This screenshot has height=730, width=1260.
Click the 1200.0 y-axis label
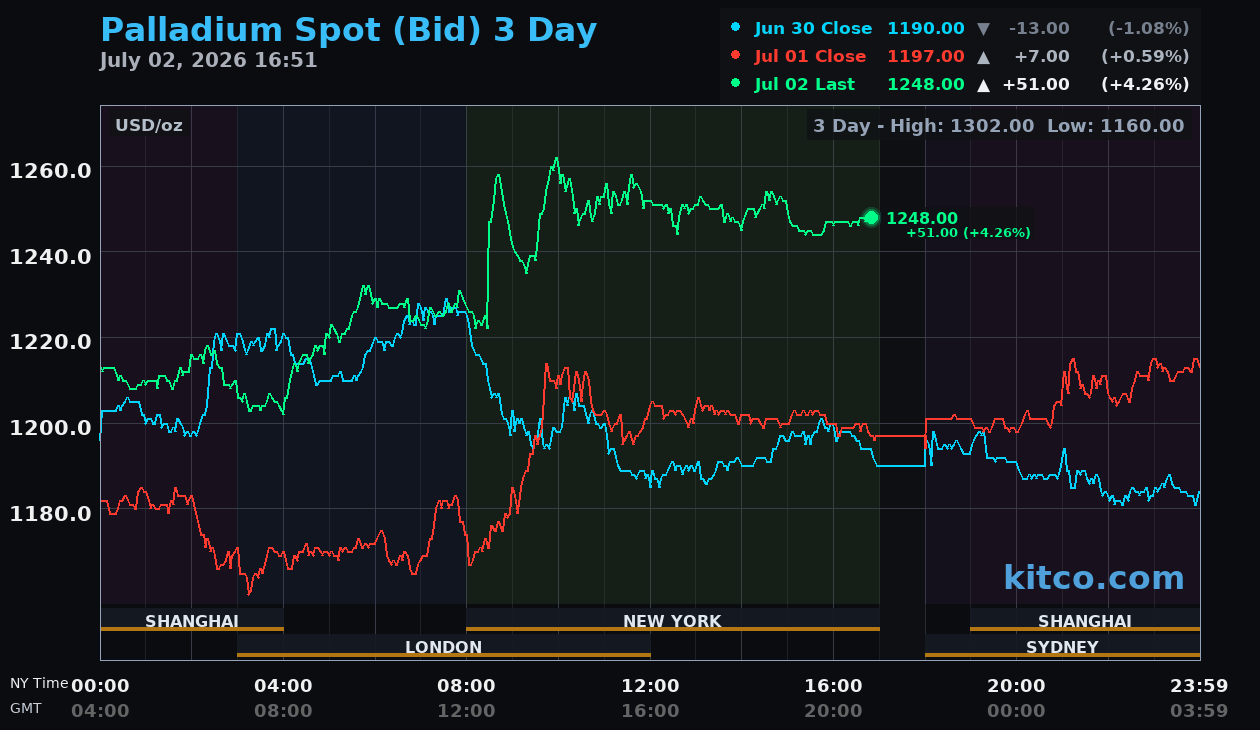point(51,428)
